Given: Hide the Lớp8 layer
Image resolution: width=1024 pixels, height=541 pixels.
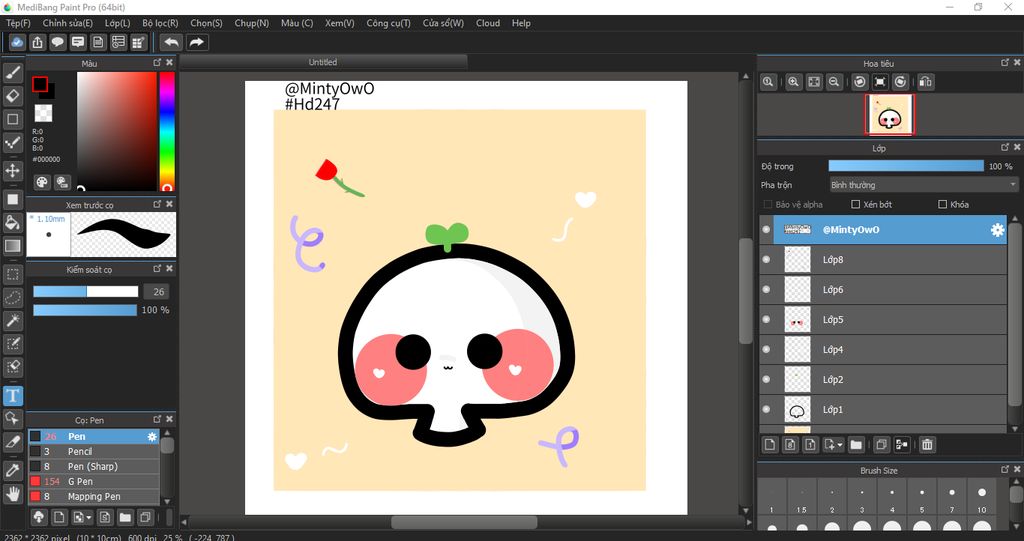Looking at the screenshot, I should (766, 259).
